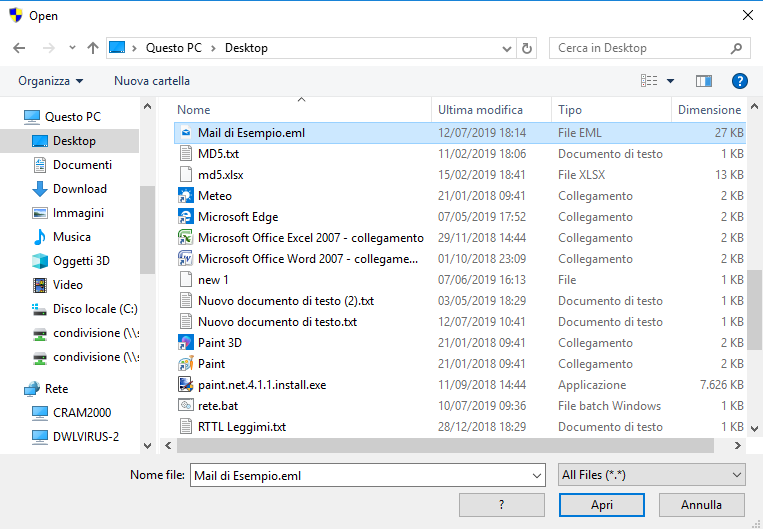Image resolution: width=763 pixels, height=529 pixels.
Task: Open the All Files (*.*) type dropdown
Action: [652, 475]
